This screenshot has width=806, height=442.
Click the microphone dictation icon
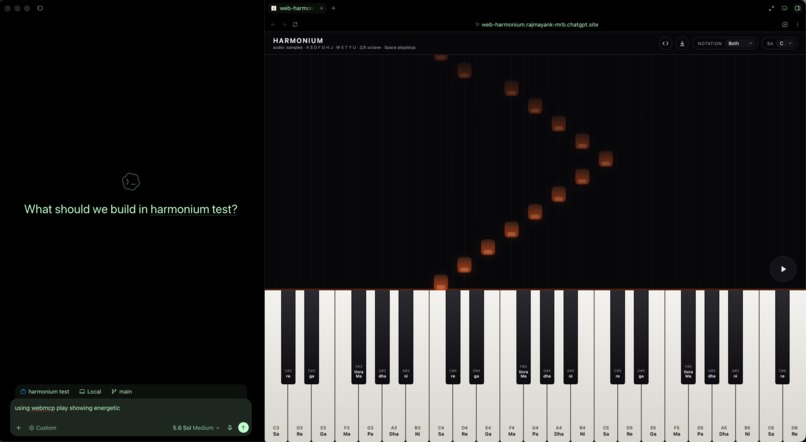point(230,428)
